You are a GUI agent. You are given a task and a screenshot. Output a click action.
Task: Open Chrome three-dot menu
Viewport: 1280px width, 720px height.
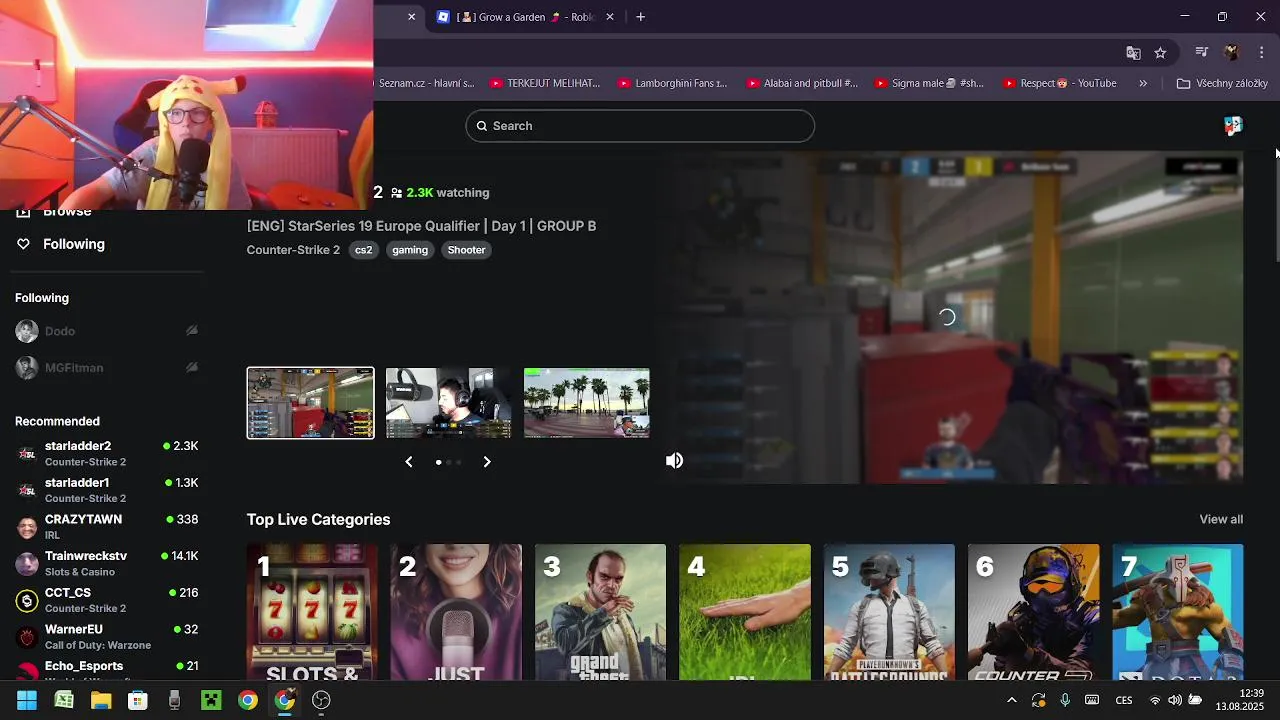click(x=1261, y=53)
